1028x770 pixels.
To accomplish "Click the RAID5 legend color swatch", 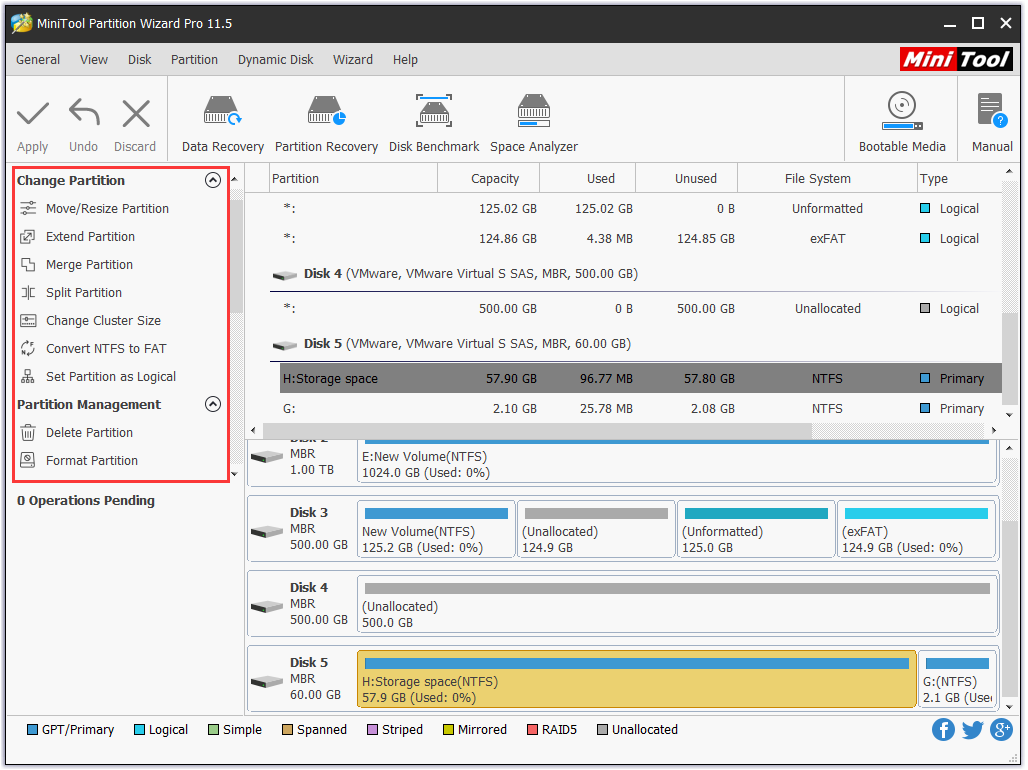I will pos(532,730).
